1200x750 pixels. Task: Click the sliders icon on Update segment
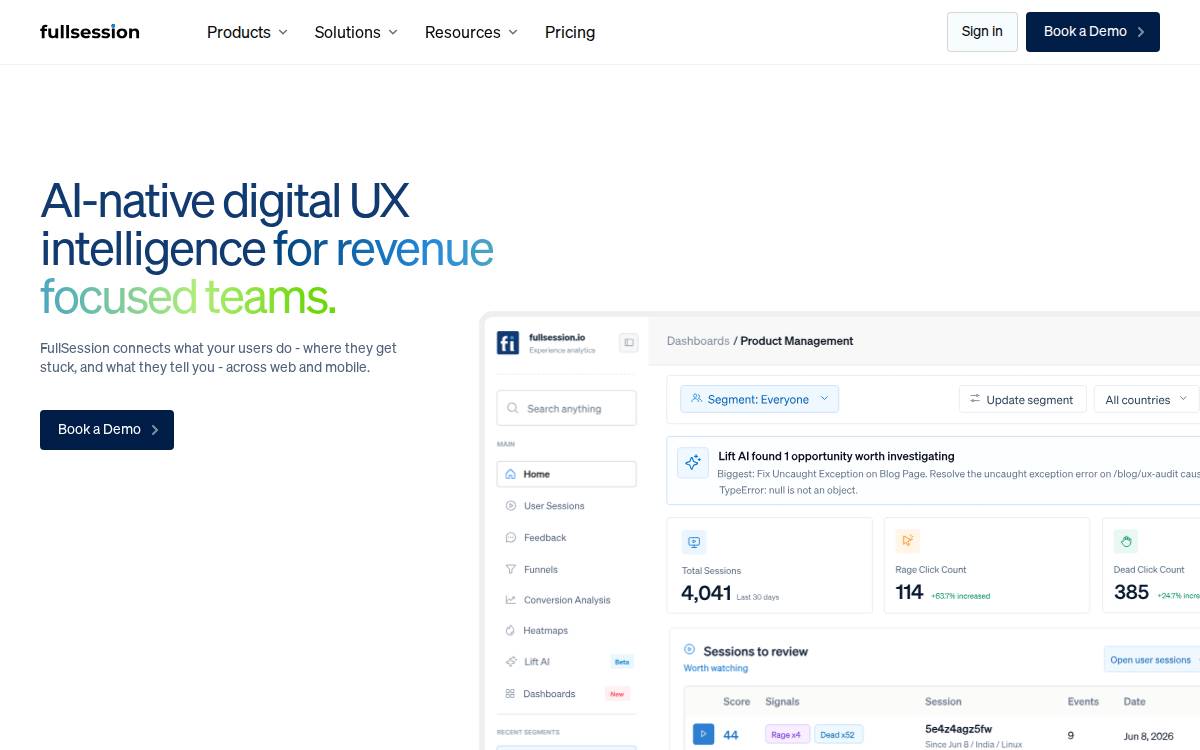975,399
